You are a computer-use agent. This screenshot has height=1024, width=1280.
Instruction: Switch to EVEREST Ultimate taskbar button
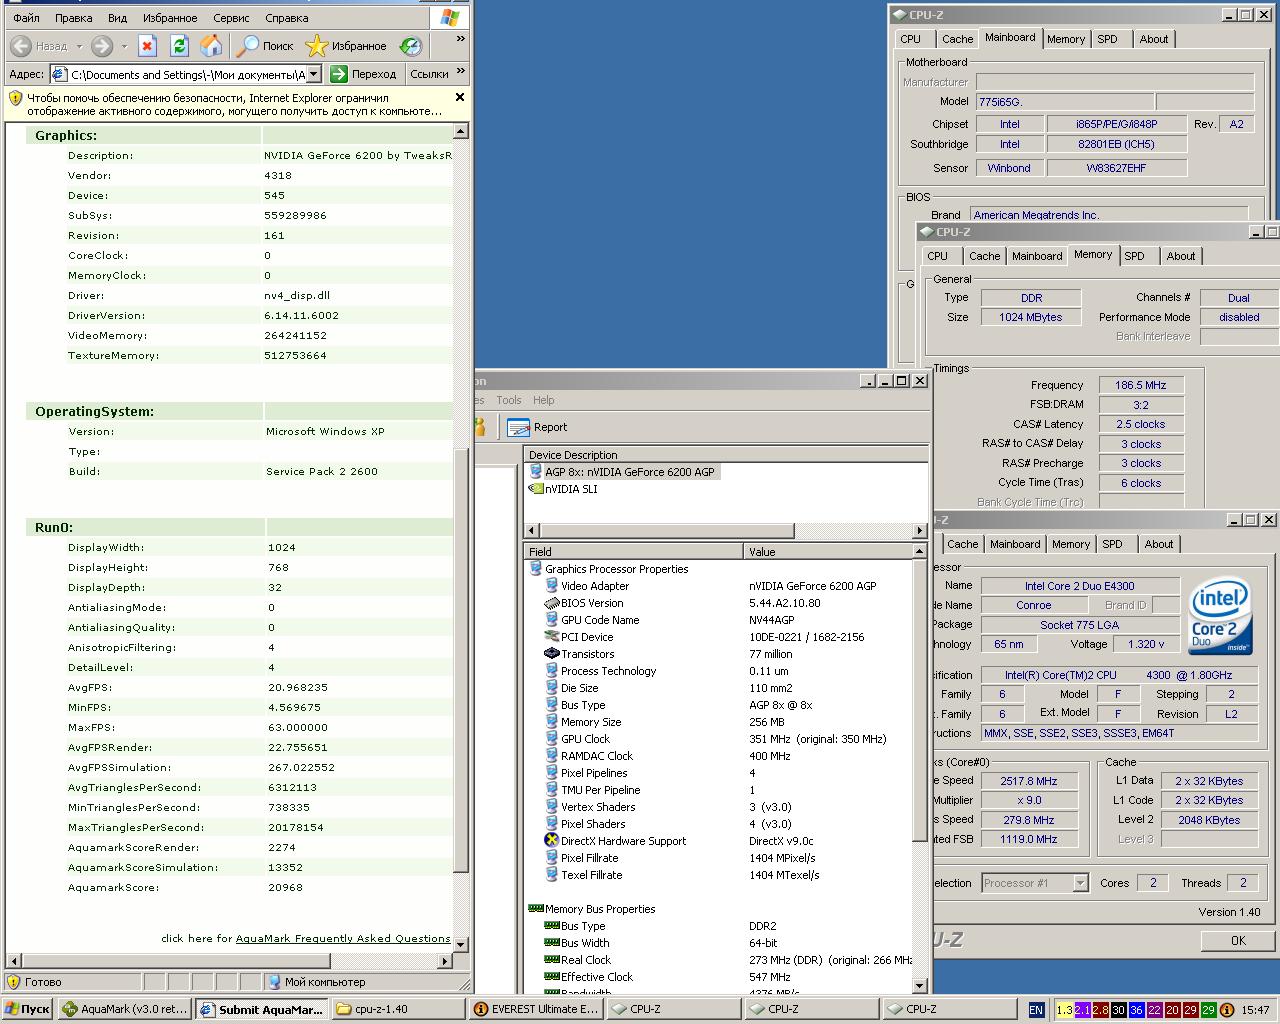[537, 1009]
